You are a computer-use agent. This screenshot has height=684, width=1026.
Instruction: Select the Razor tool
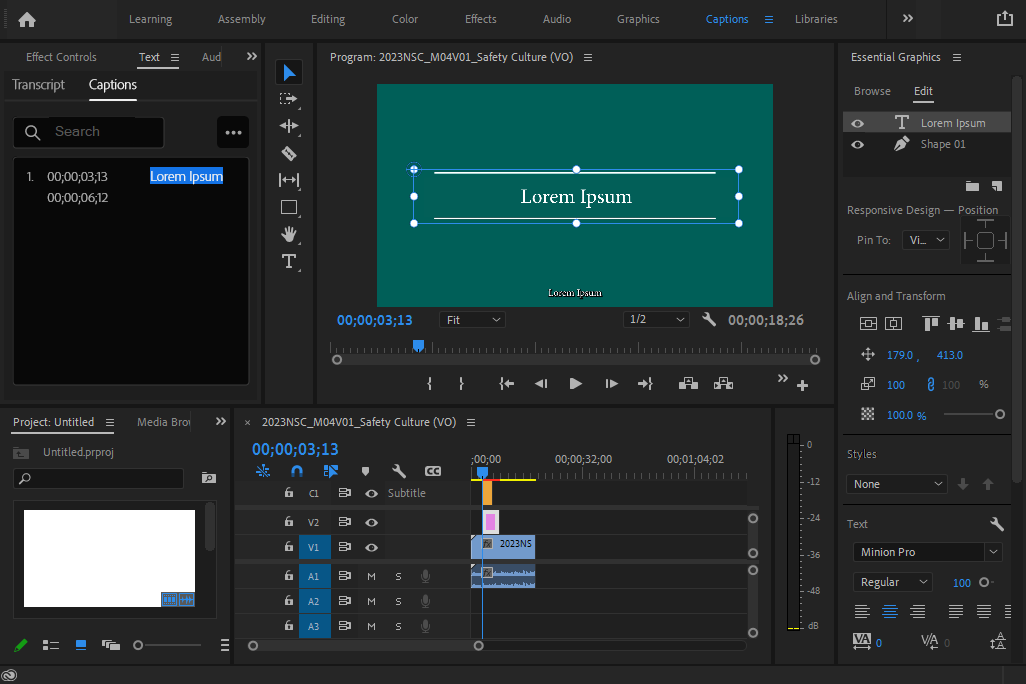click(289, 153)
